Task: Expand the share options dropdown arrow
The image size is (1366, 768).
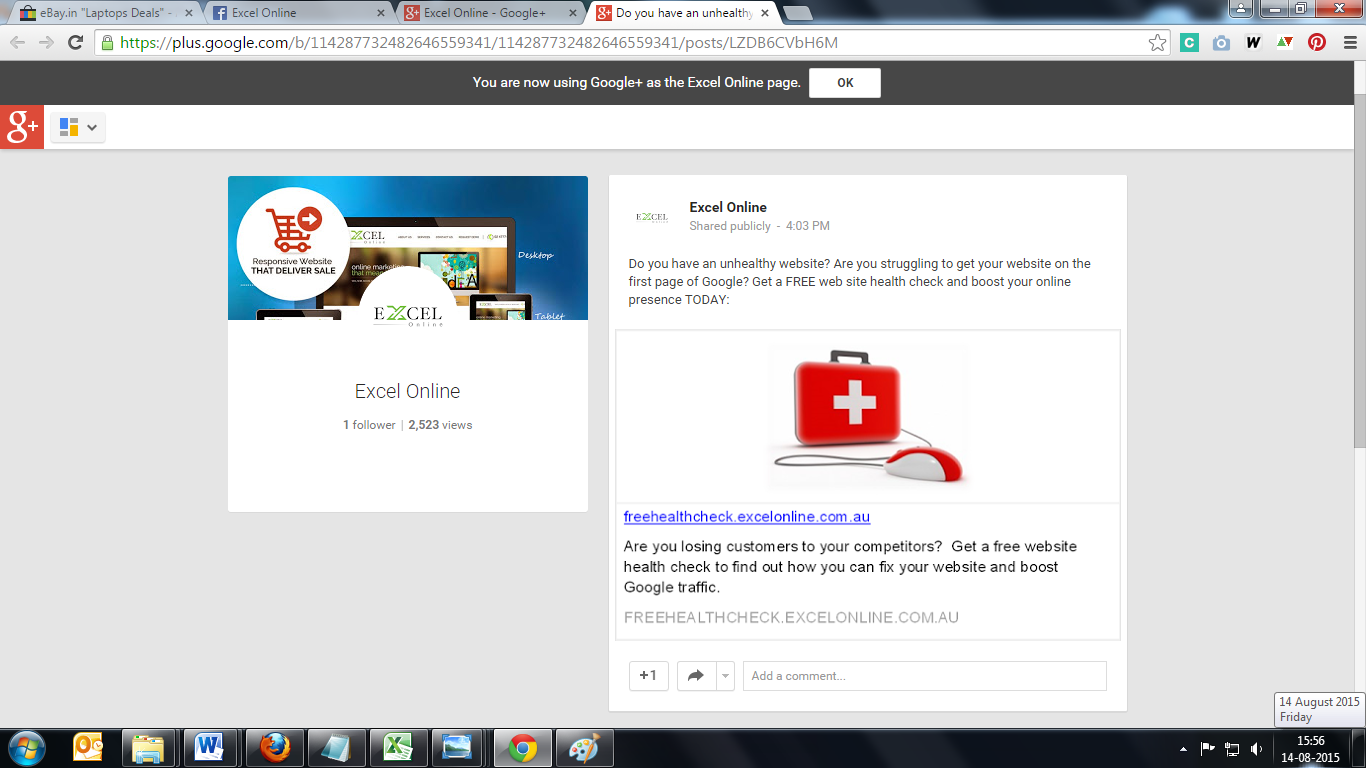Action: tap(725, 676)
